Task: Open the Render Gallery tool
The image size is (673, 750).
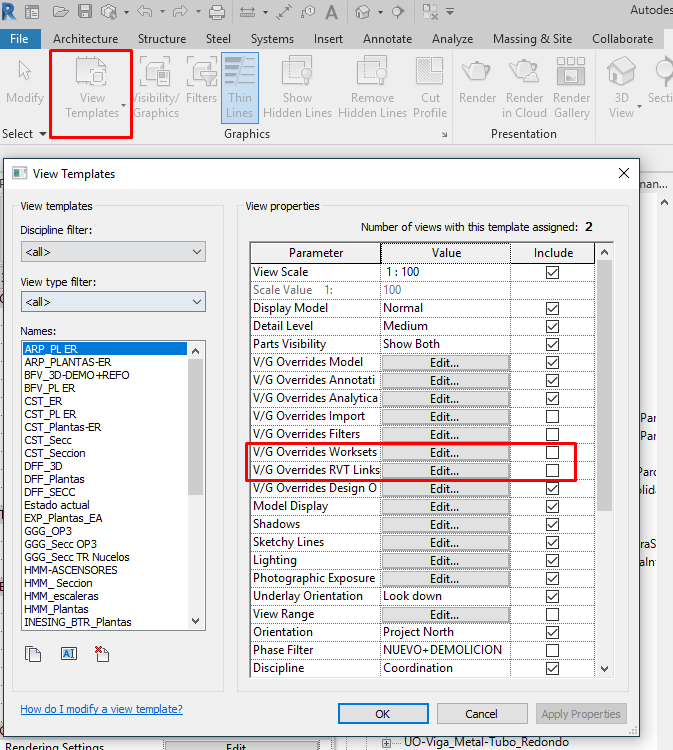Action: (x=572, y=88)
